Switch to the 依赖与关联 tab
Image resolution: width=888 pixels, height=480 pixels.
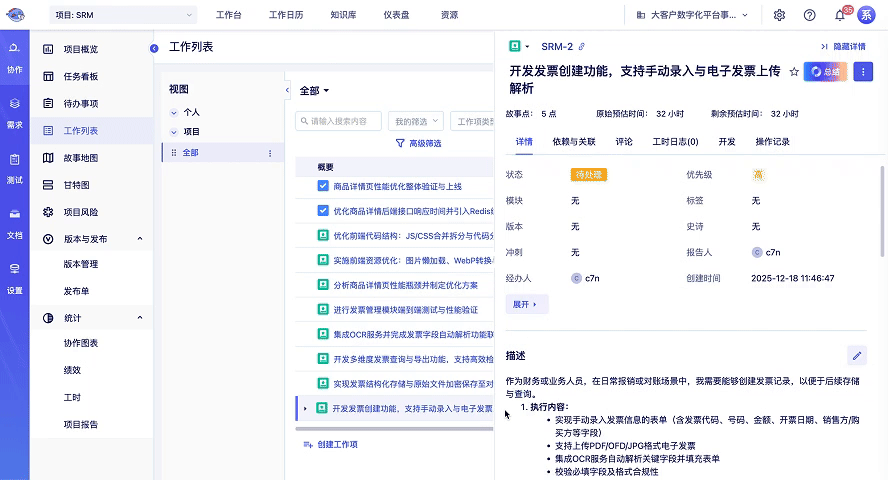(x=574, y=142)
